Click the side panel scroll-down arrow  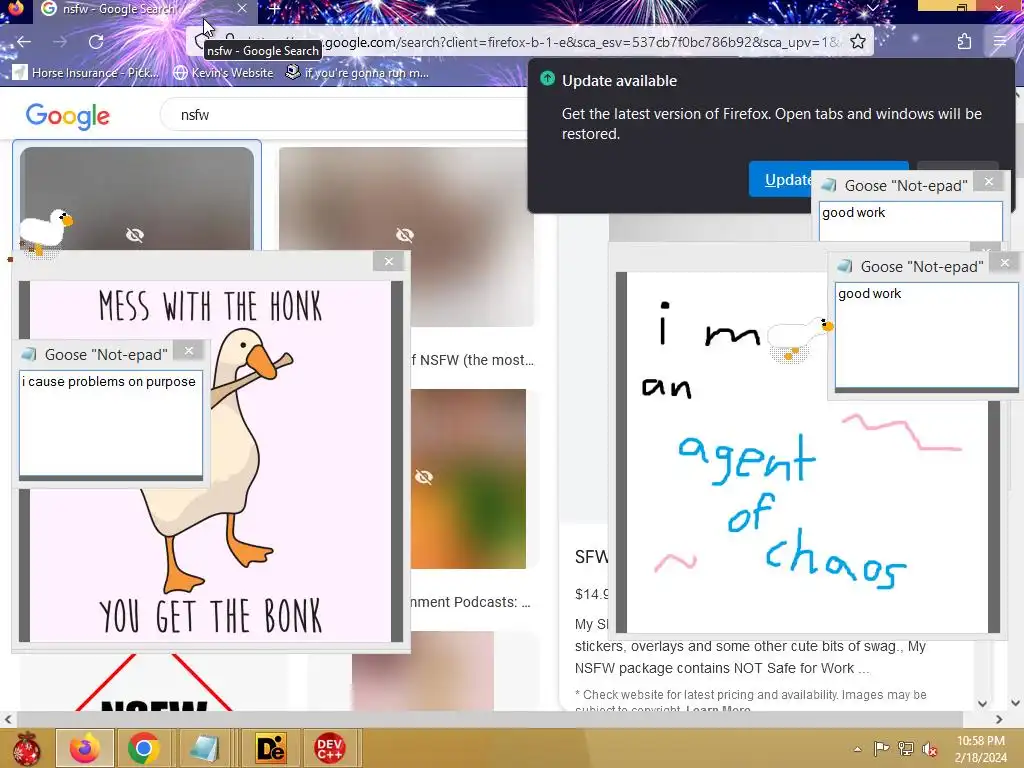tap(983, 703)
